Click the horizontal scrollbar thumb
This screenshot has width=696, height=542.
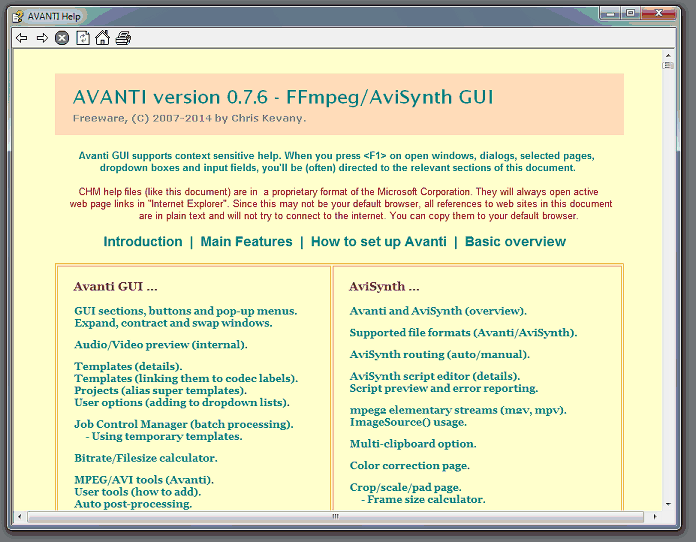coord(336,517)
